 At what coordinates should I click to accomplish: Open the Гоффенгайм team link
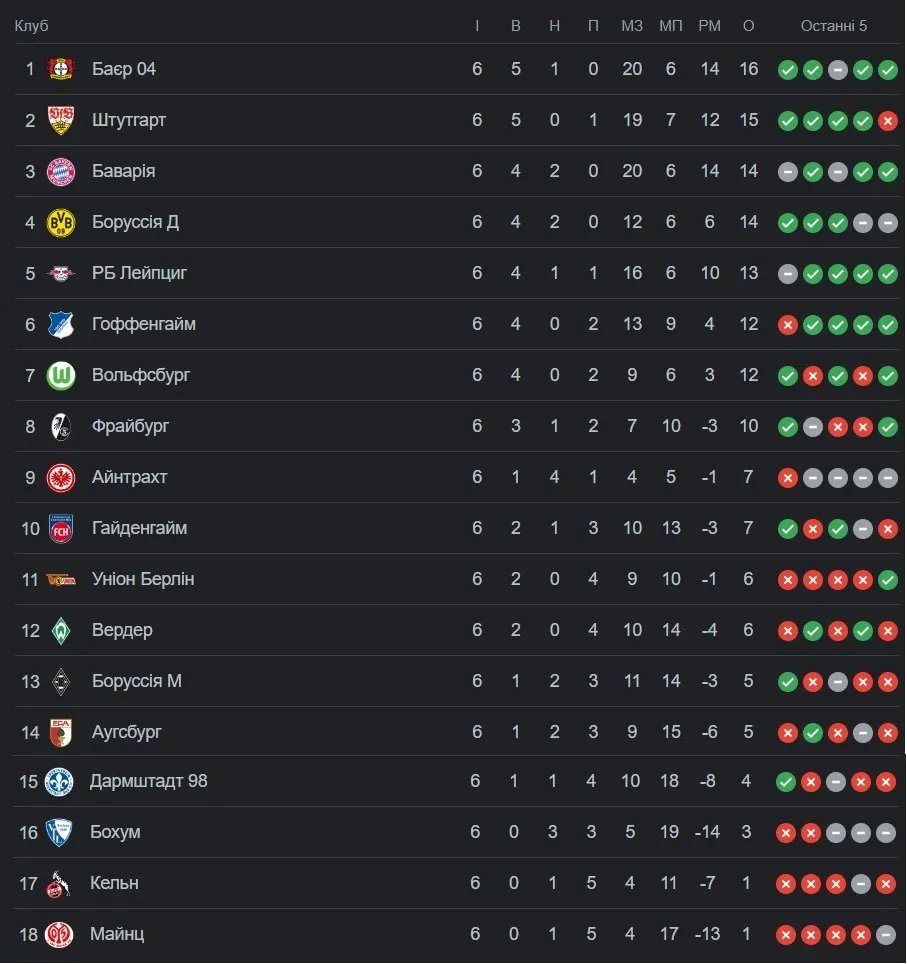point(144,324)
